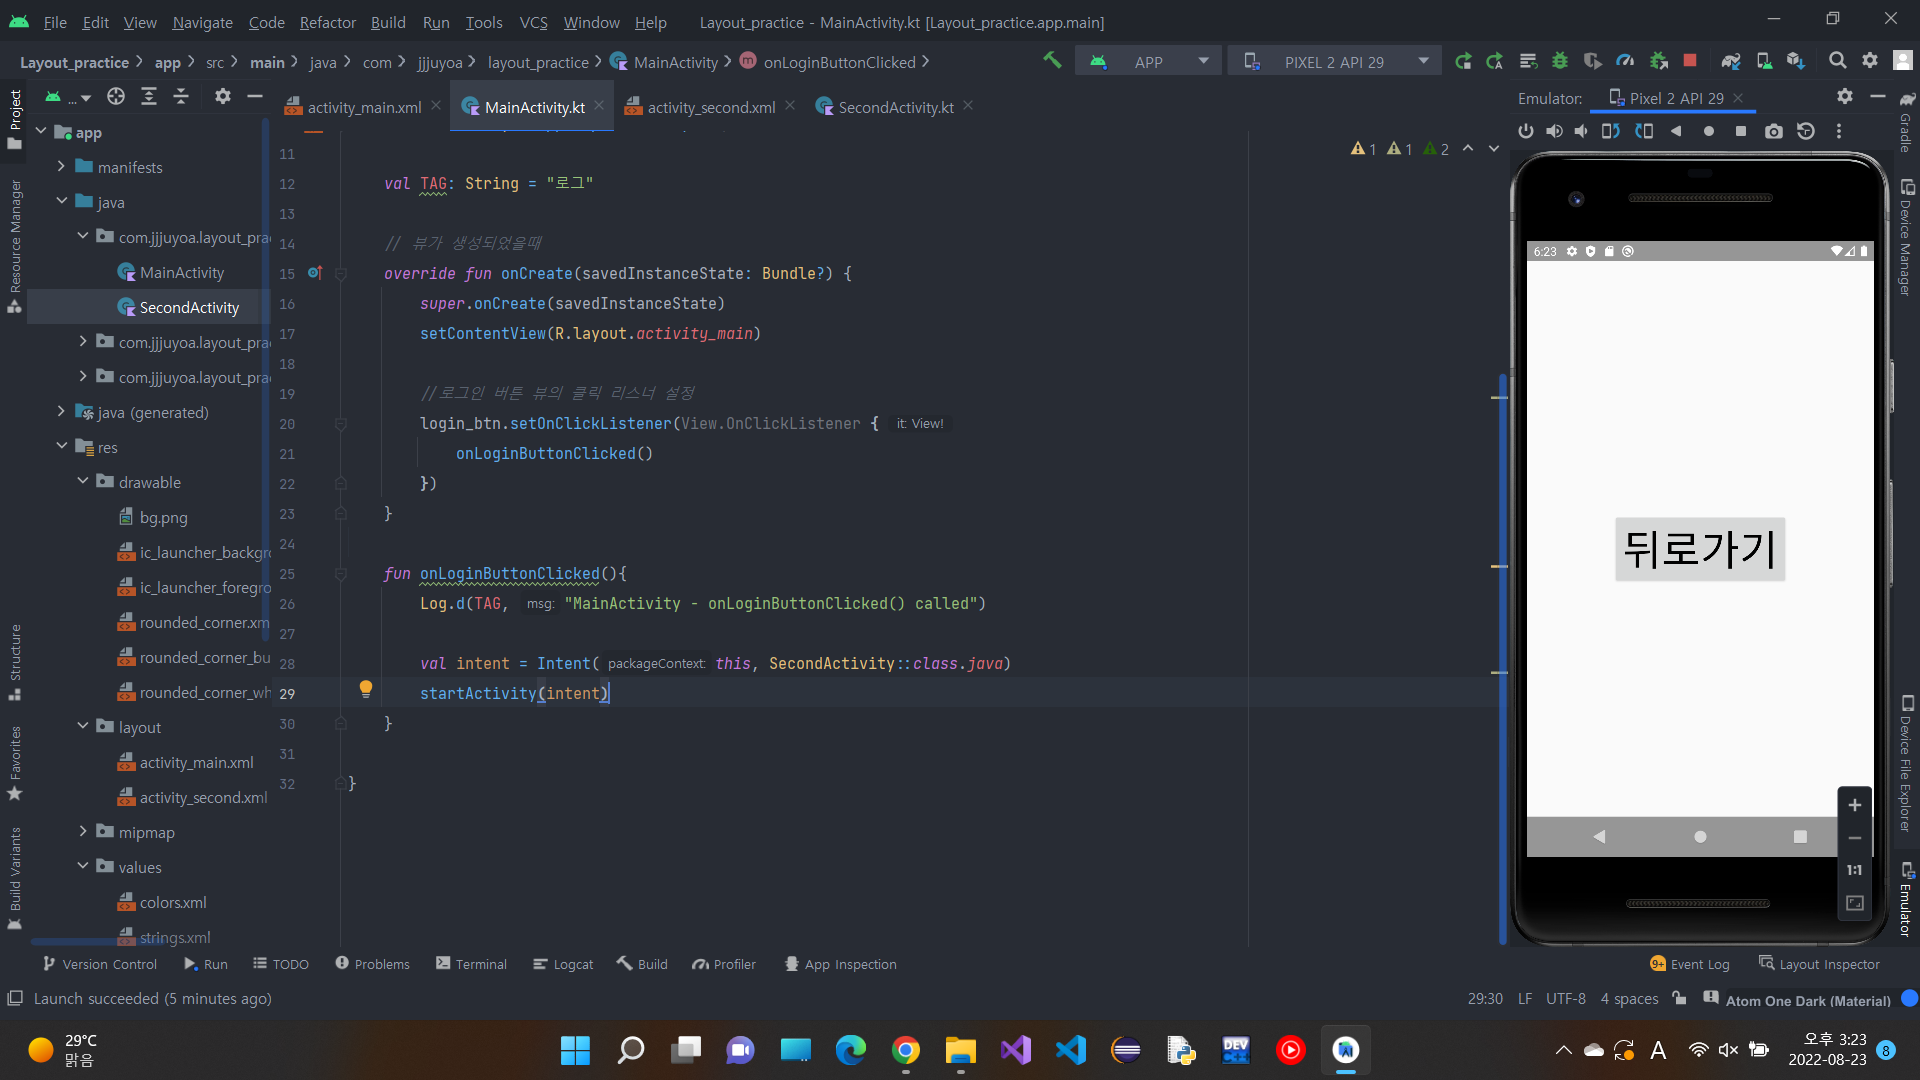This screenshot has width=1920, height=1080.
Task: Click the Debug app bug icon
Action: pyautogui.click(x=1559, y=61)
